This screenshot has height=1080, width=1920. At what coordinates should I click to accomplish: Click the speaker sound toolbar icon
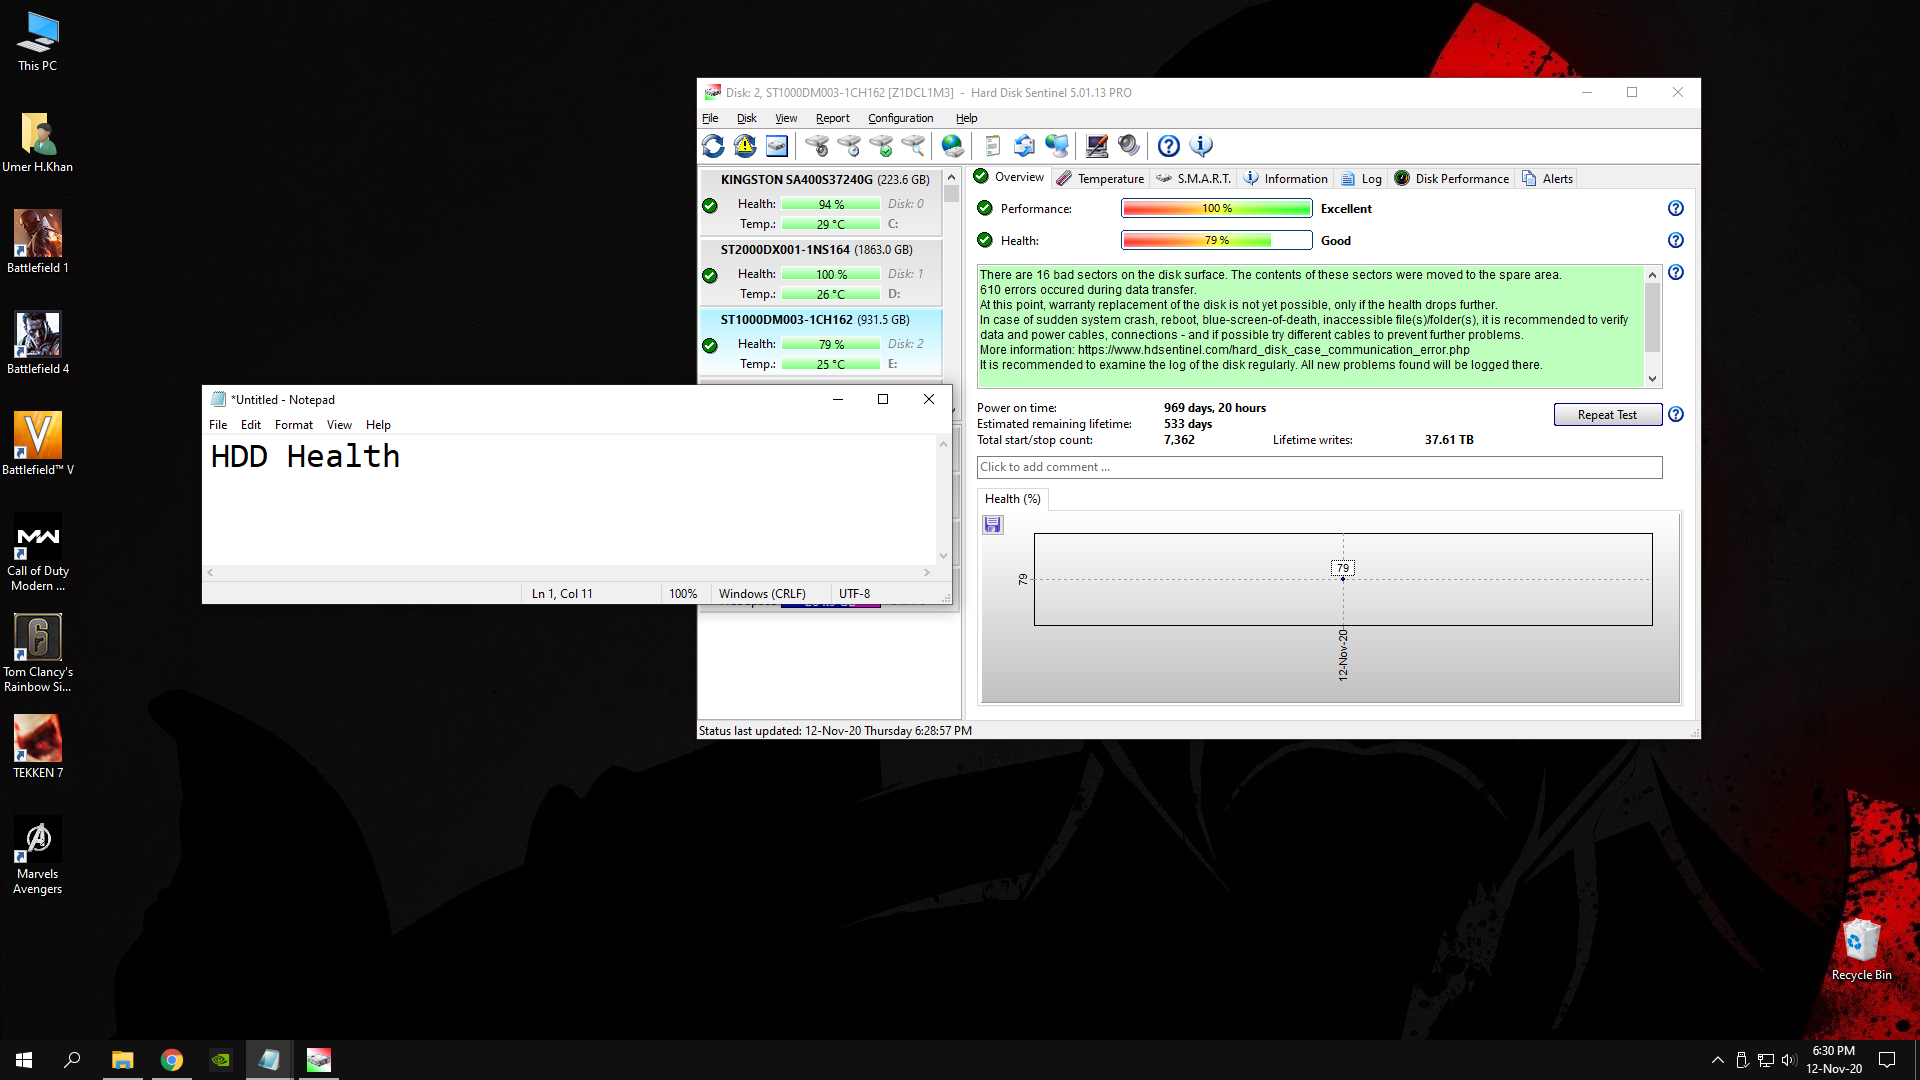tap(1129, 146)
